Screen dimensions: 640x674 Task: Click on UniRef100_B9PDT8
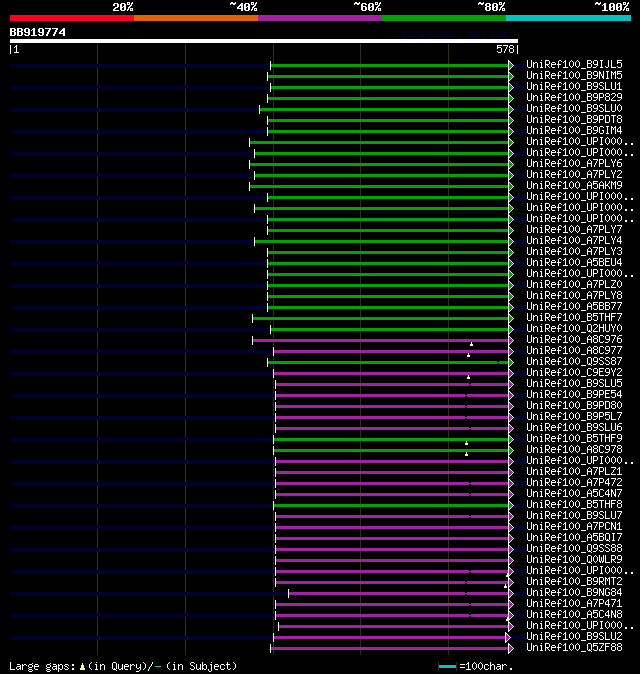(574, 119)
